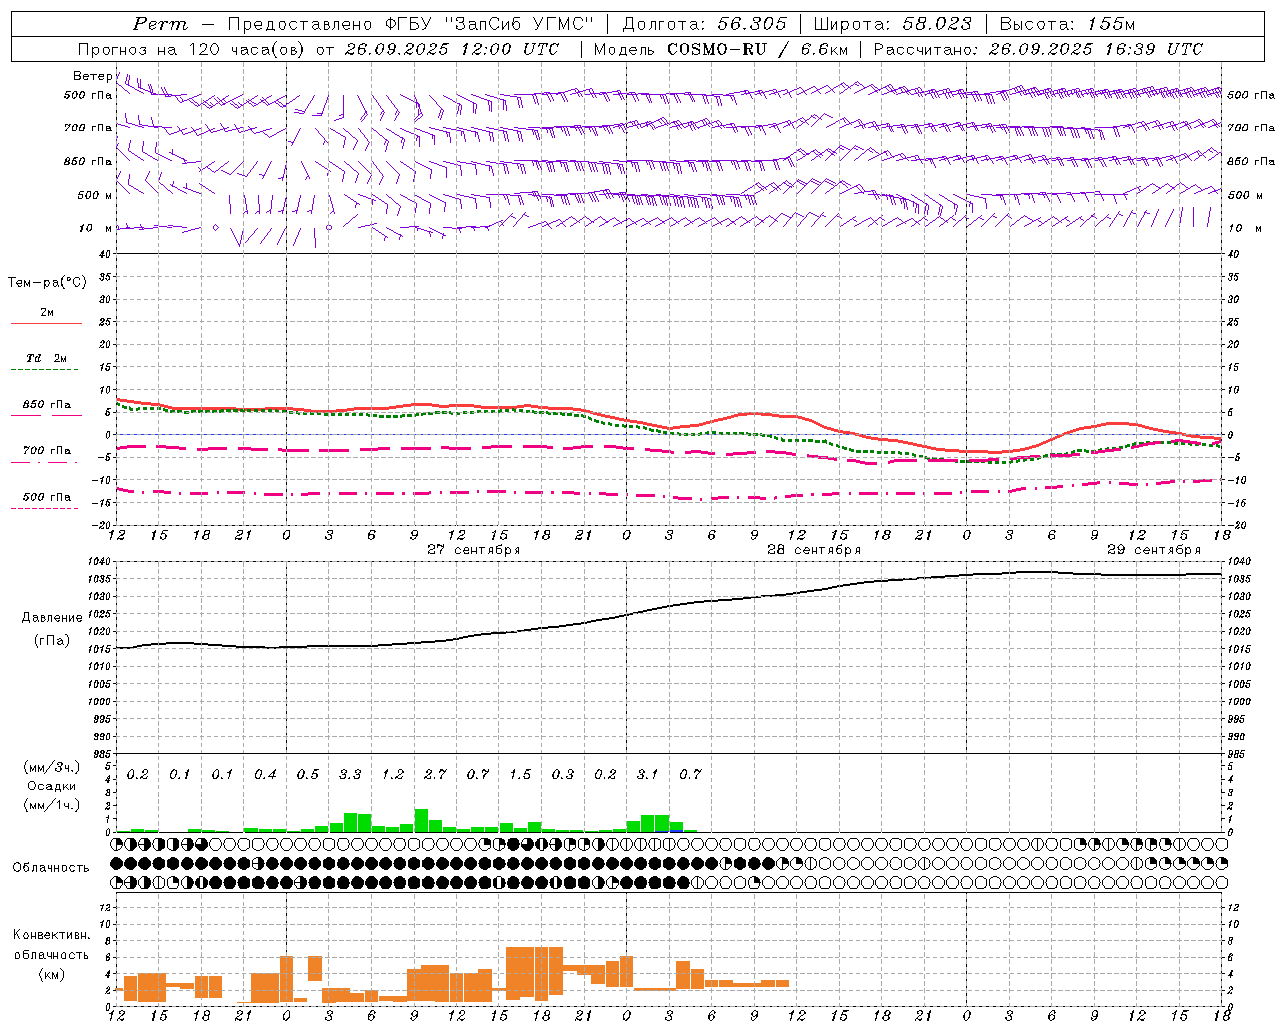
Task: Click the 3.3 precipitation total value
Action: (350, 774)
